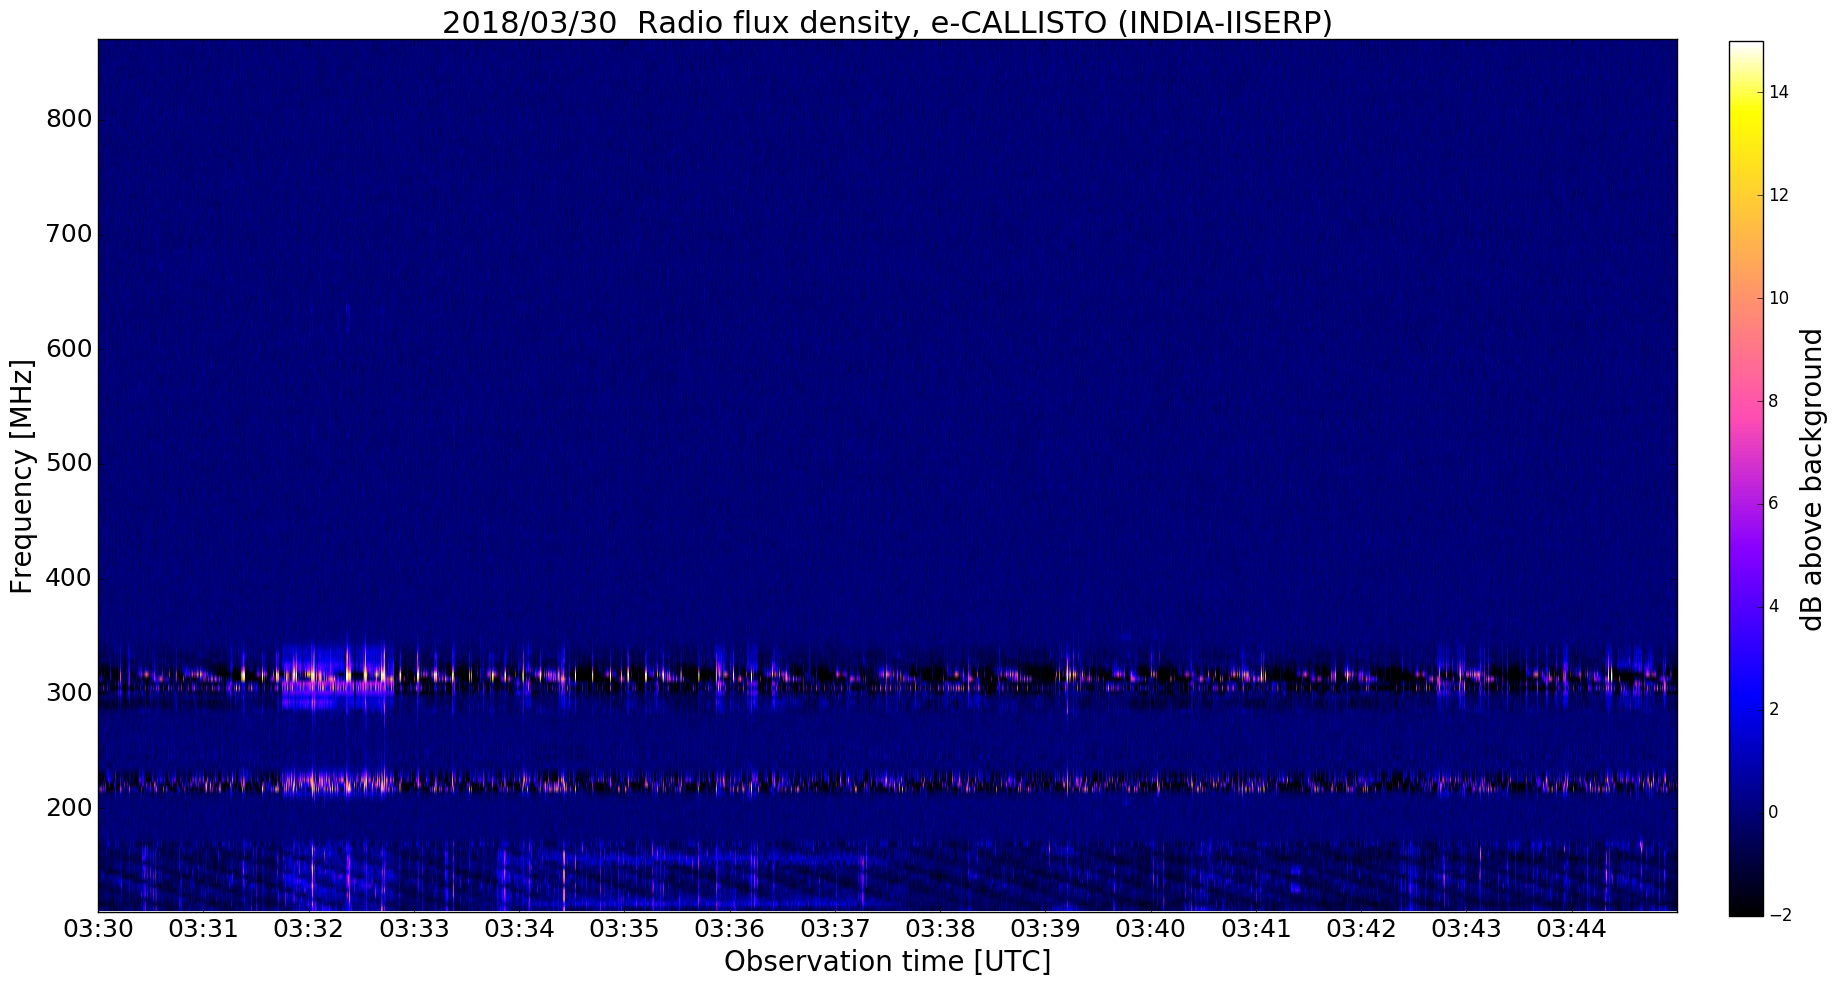Image resolution: width=1837 pixels, height=986 pixels.
Task: Click the emission band near 220 MHz at 03:38
Action: [940, 782]
